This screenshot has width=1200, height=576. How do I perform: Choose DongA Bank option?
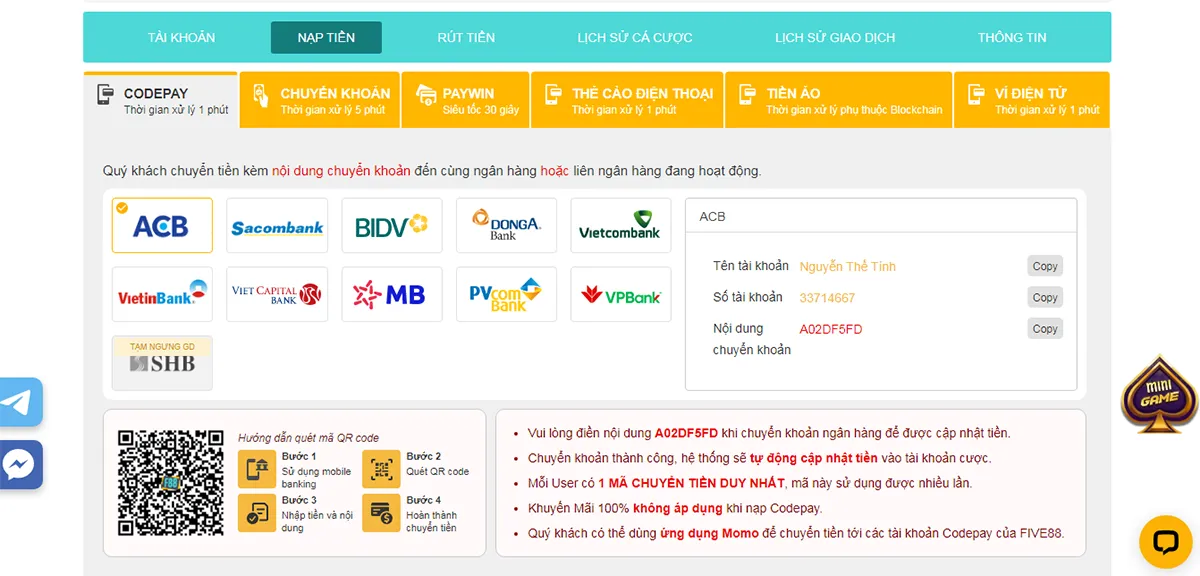pyautogui.click(x=506, y=225)
